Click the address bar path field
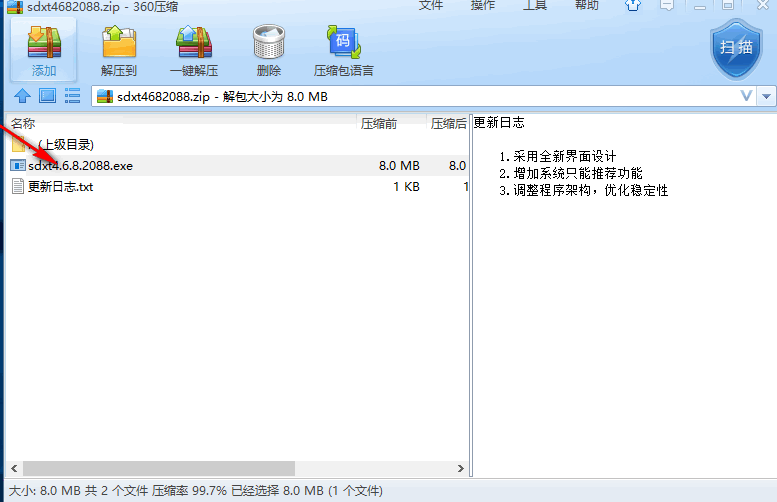 [x=424, y=96]
